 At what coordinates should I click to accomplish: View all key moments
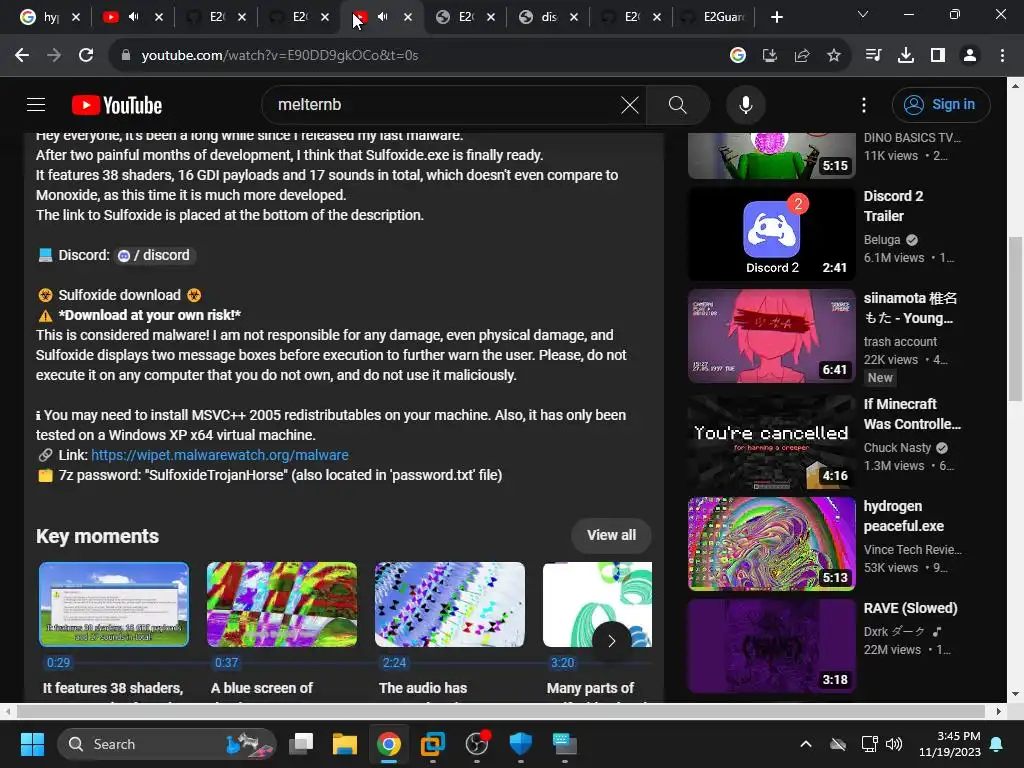coord(611,536)
